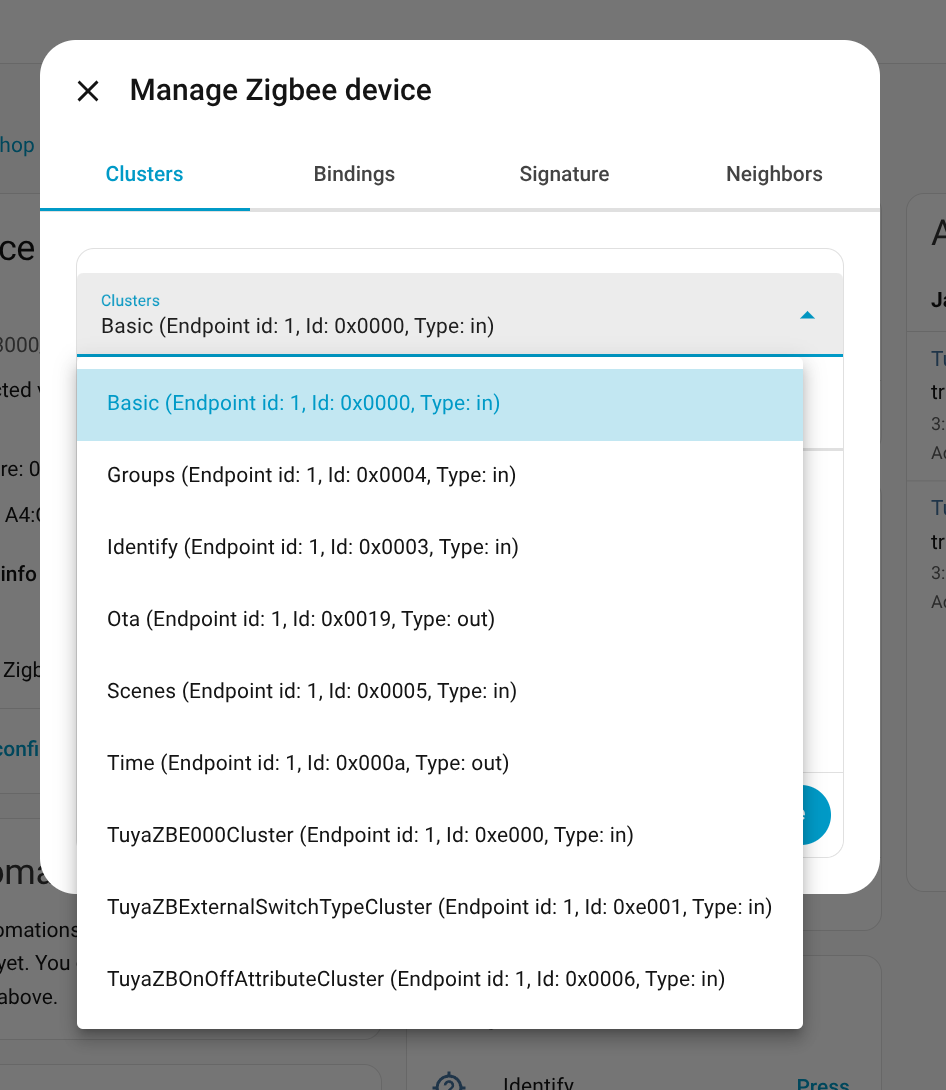Open first device link in activity panel
946x1090 pixels.
[x=938, y=359]
